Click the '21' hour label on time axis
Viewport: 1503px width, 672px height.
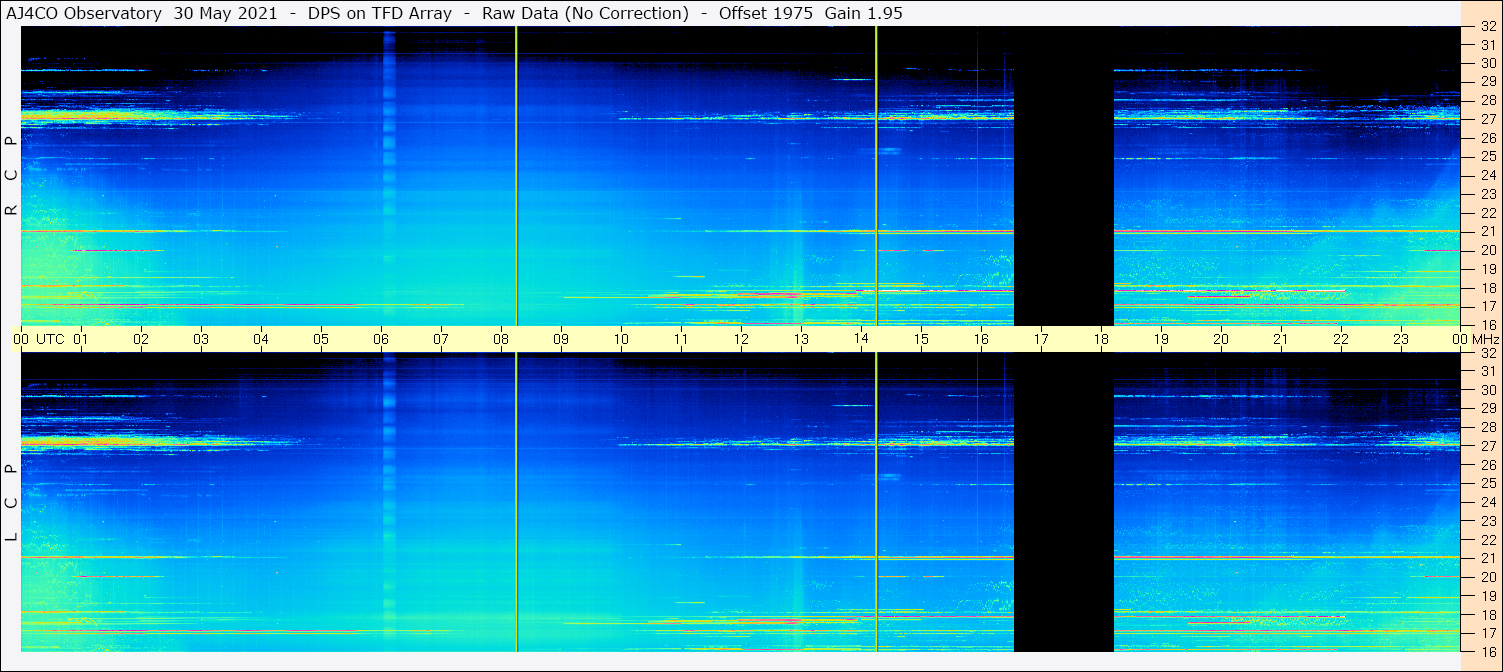1281,339
